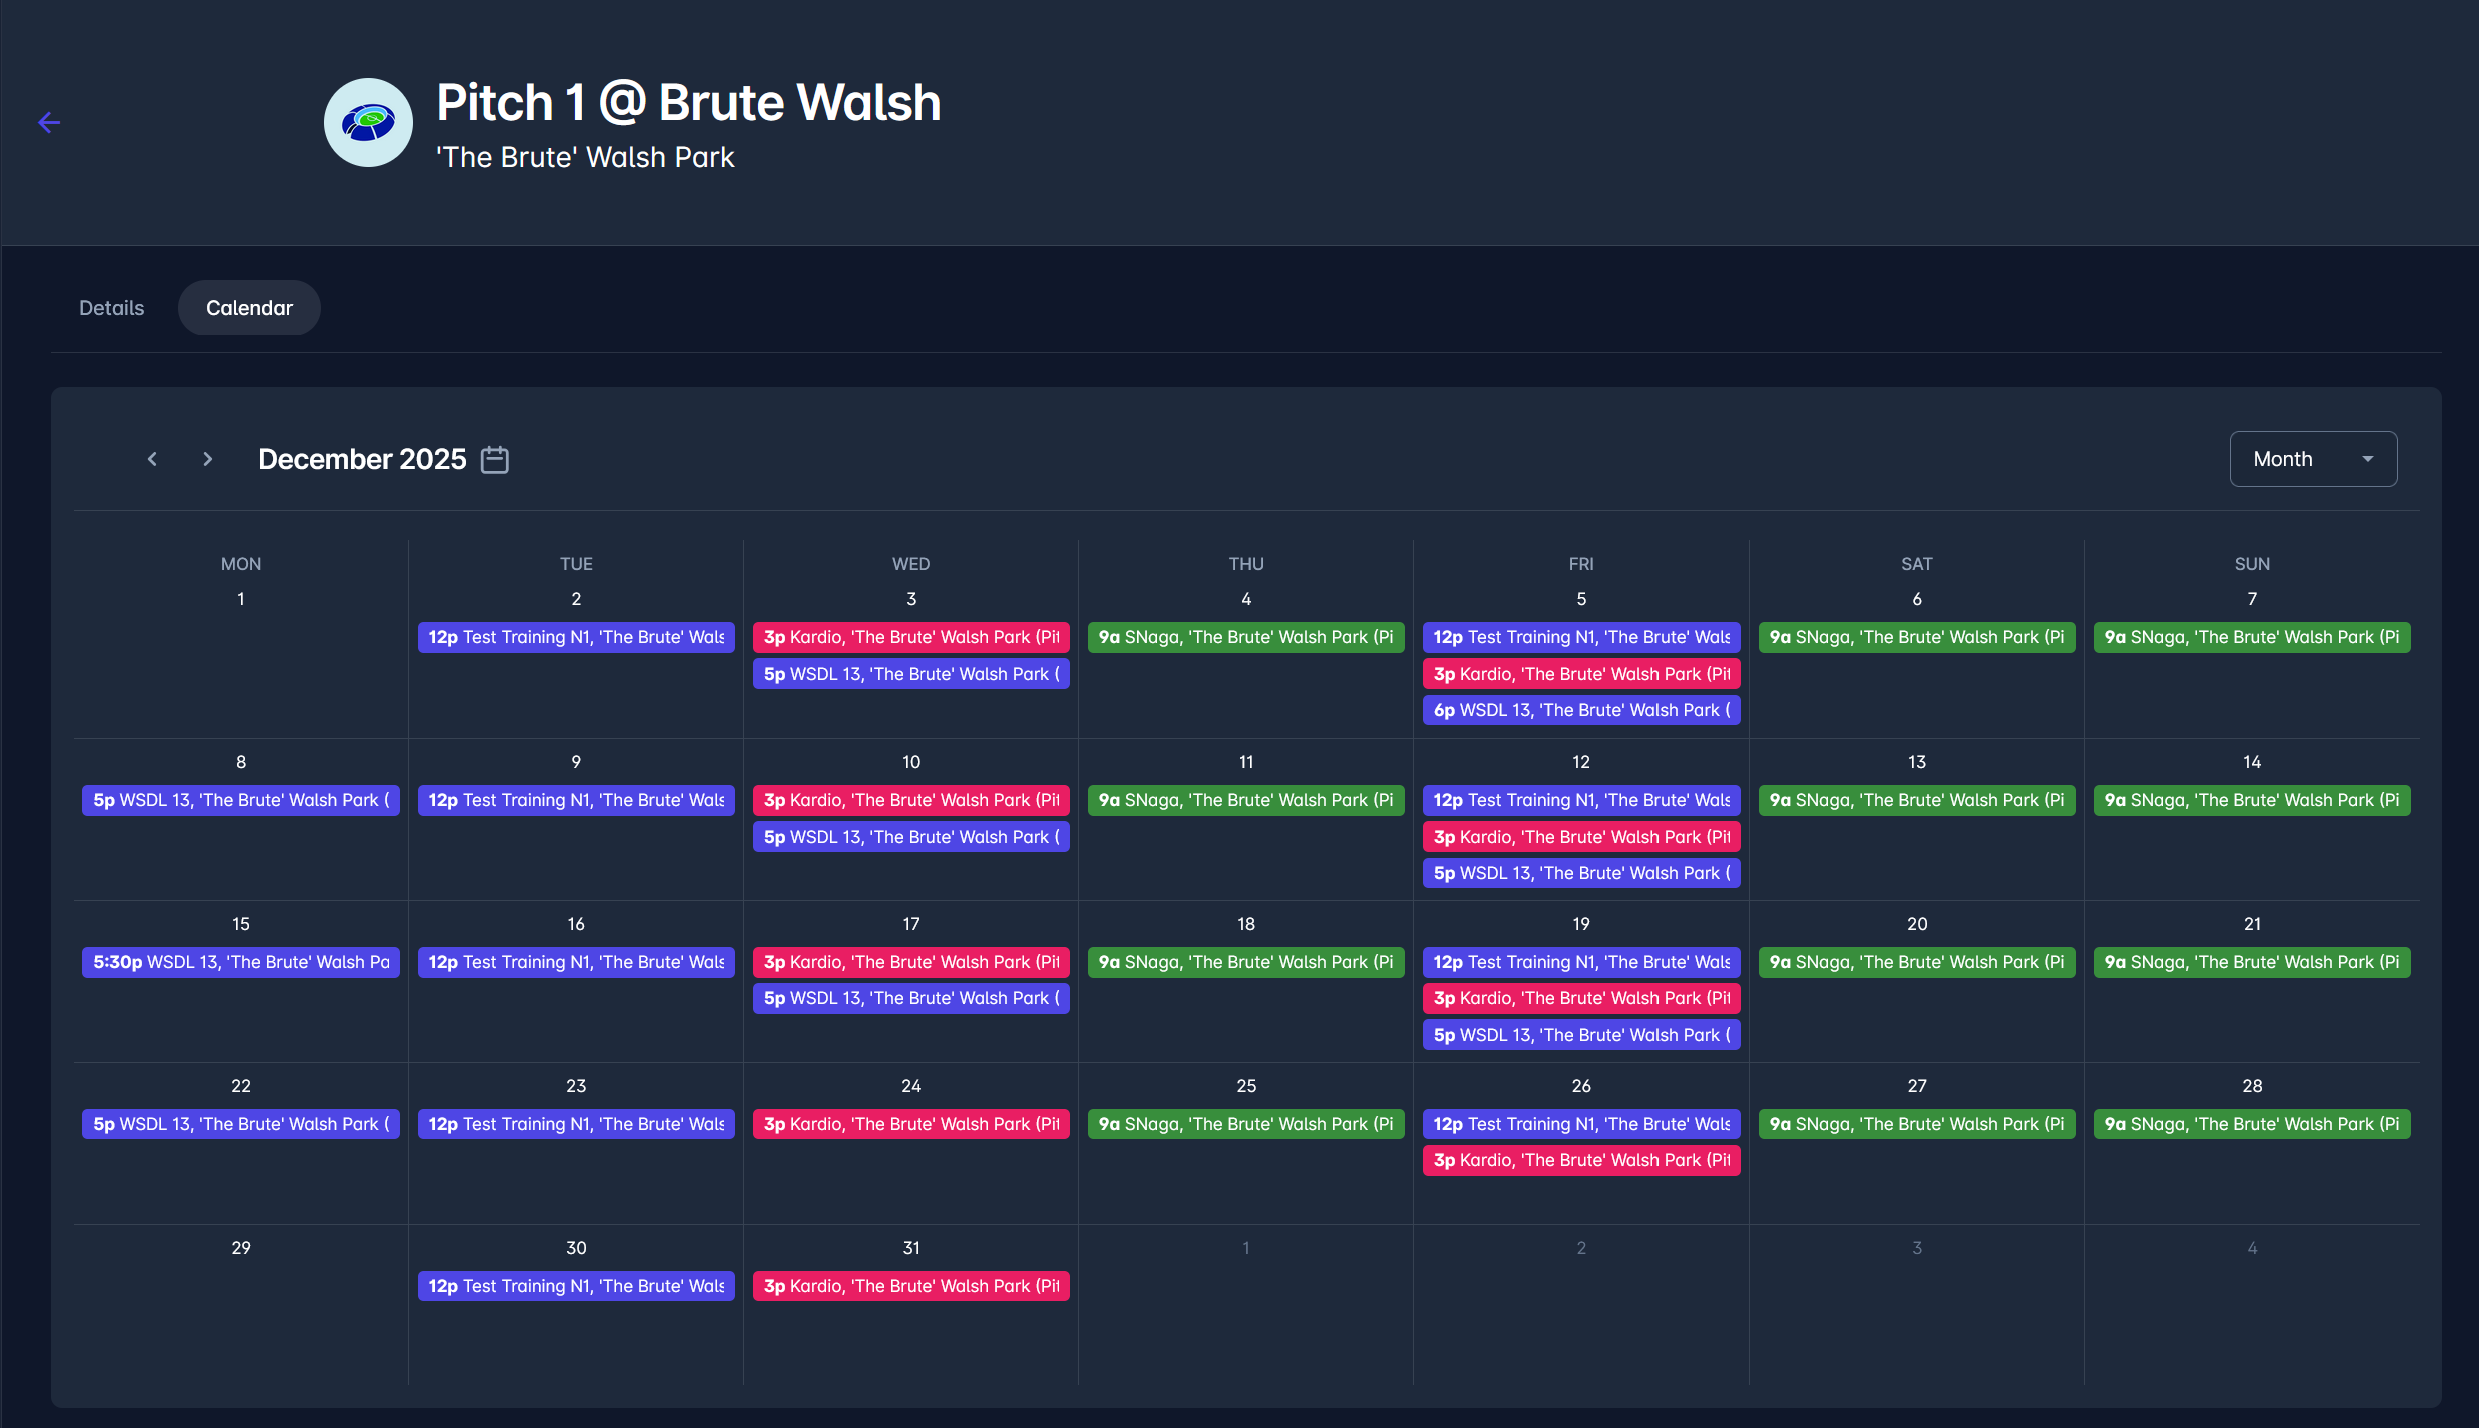
Task: Open 9a SNaga event on December 13
Action: tap(1917, 800)
